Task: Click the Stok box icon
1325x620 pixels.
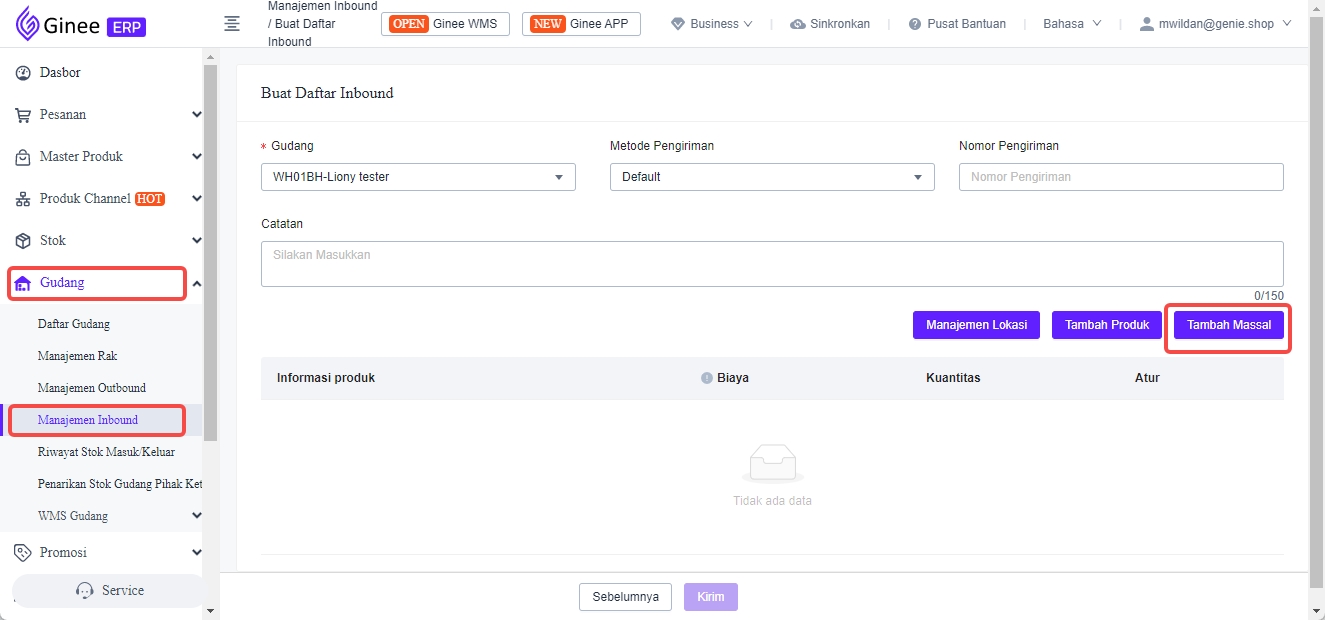Action: click(23, 241)
